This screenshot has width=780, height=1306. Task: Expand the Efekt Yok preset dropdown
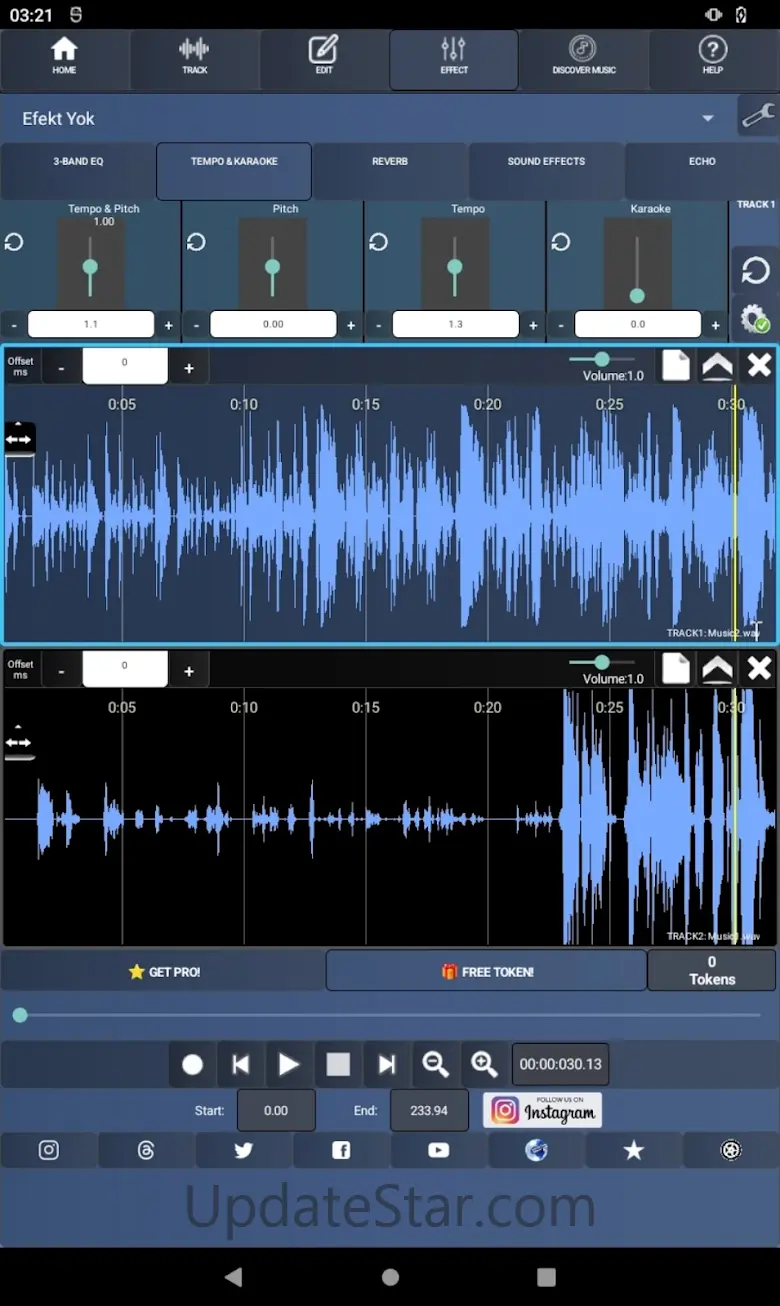click(x=707, y=118)
